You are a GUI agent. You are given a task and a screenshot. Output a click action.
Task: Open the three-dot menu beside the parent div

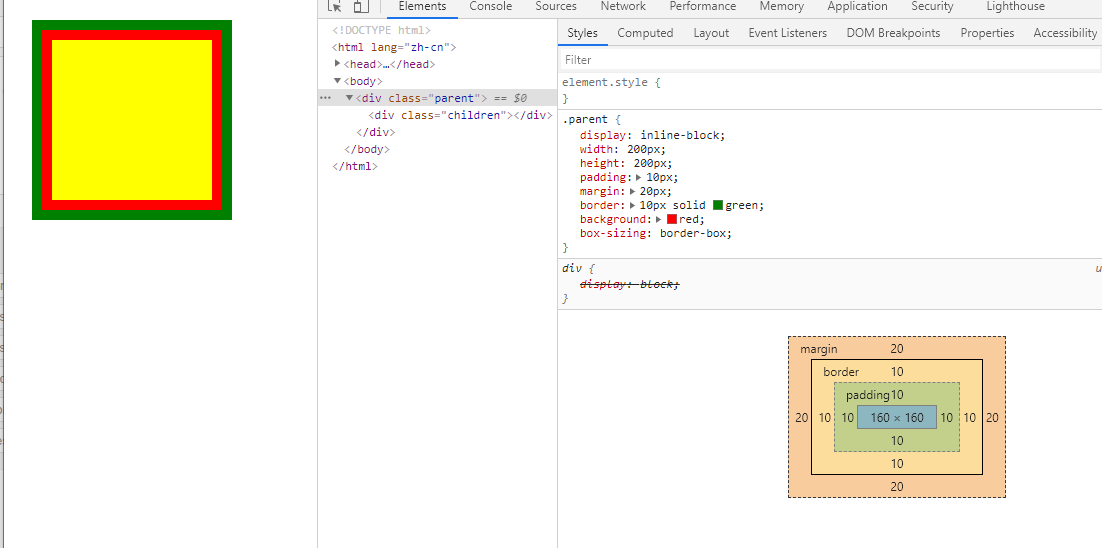[x=325, y=98]
